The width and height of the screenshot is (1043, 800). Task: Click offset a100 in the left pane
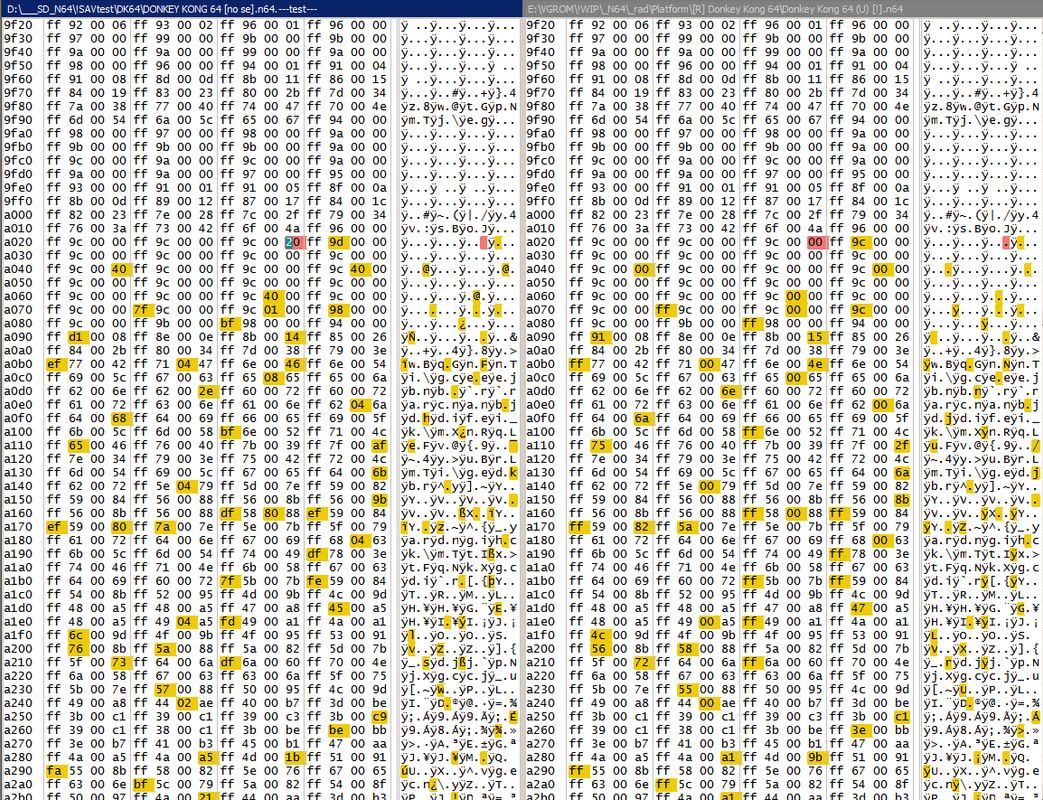point(17,432)
